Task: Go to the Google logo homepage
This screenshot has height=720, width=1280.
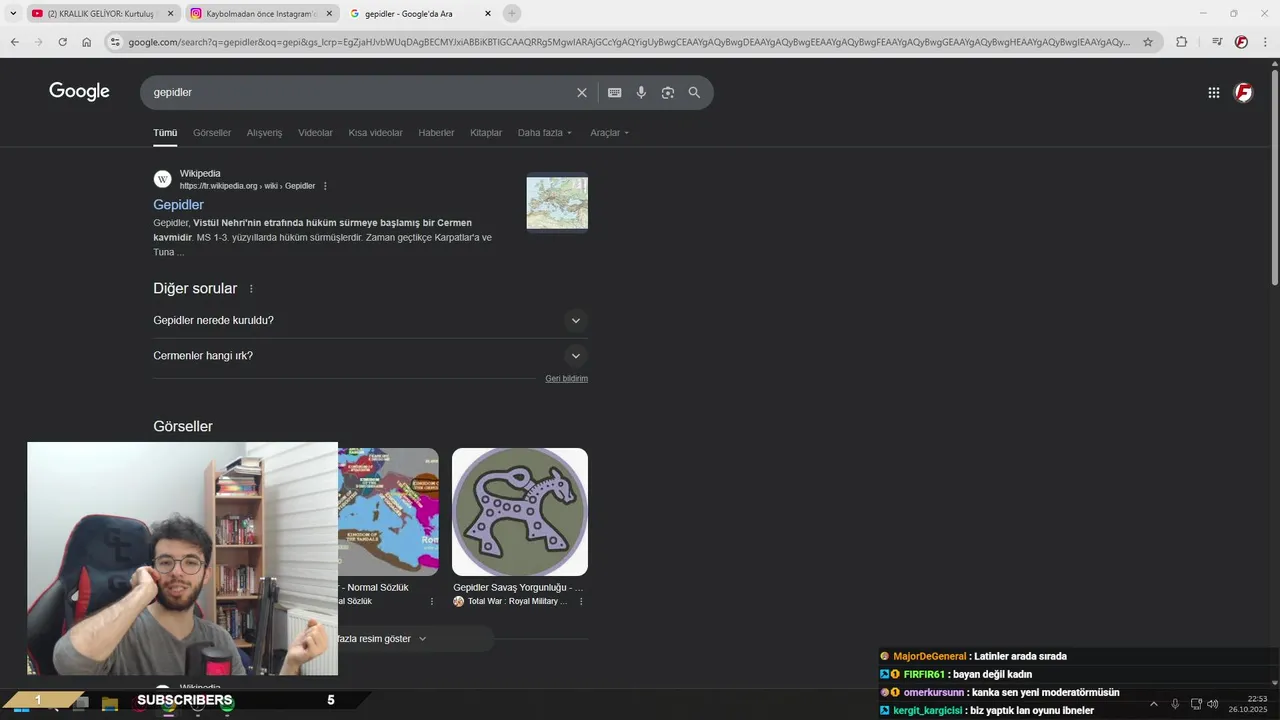Action: 79,92
